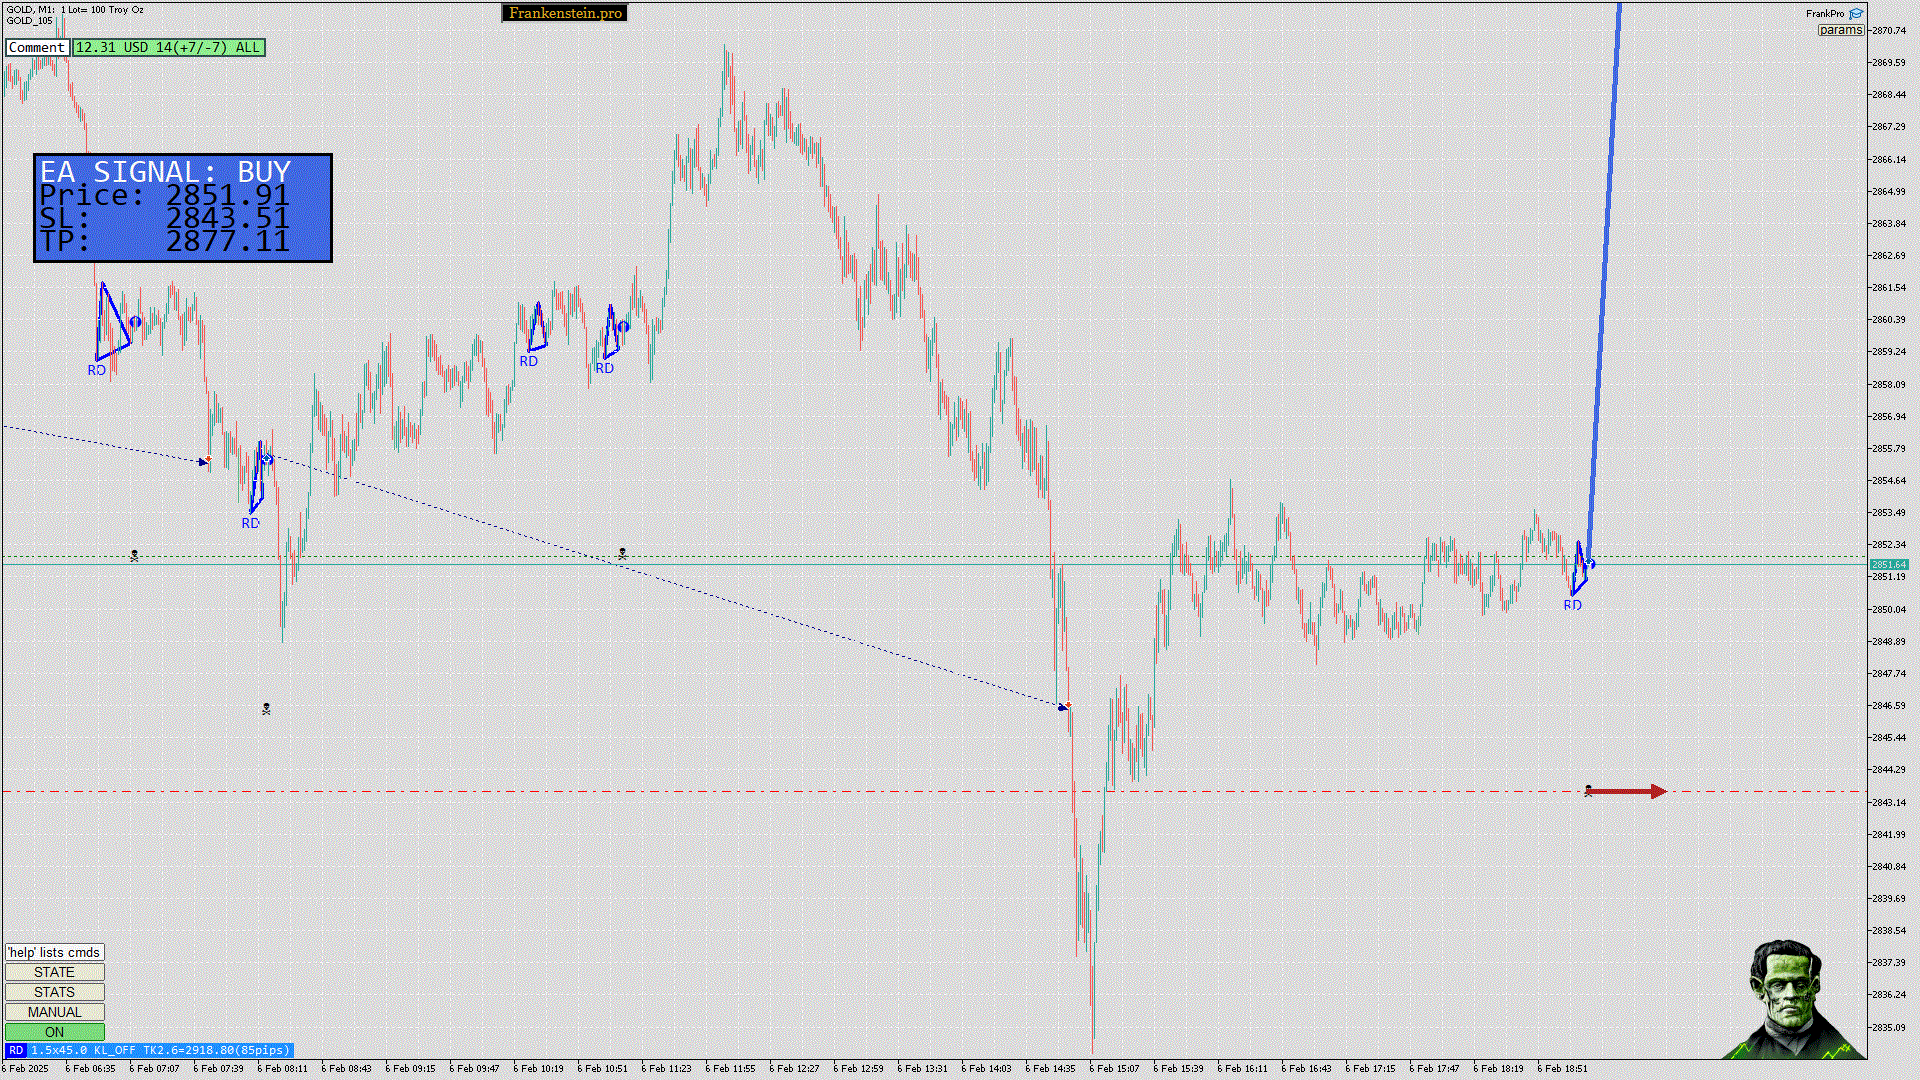The width and height of the screenshot is (1920, 1080).
Task: Click the green 12.31 USD profit readout
Action: (x=168, y=47)
